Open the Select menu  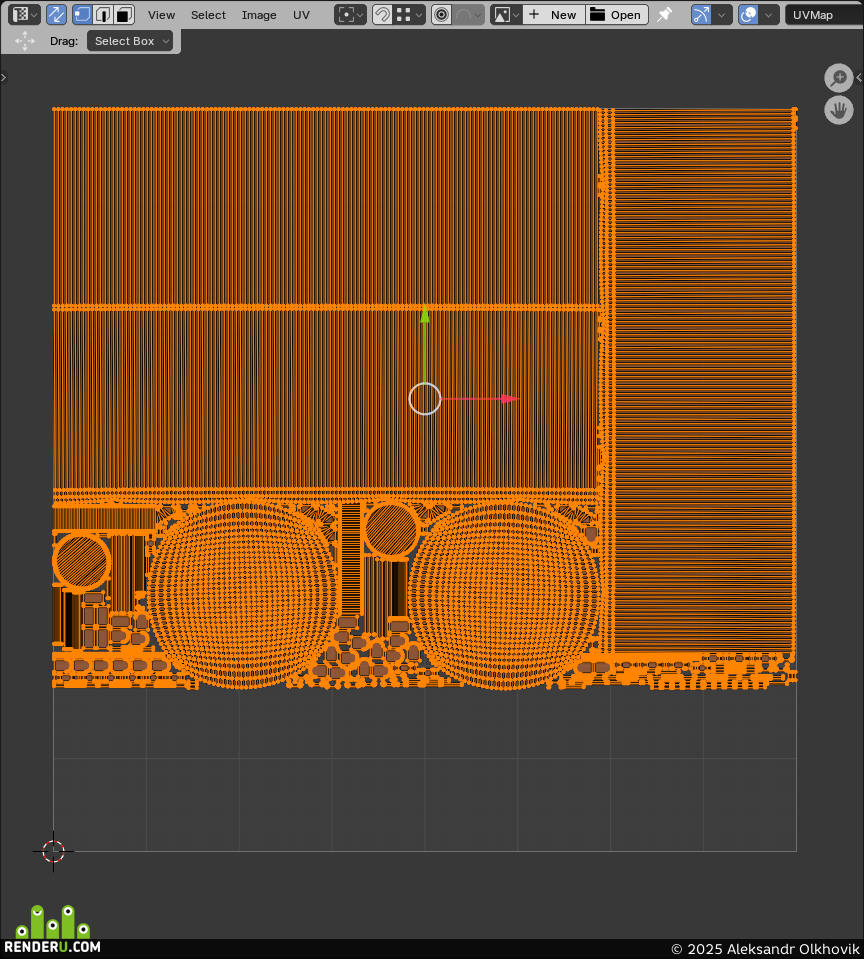pyautogui.click(x=208, y=15)
